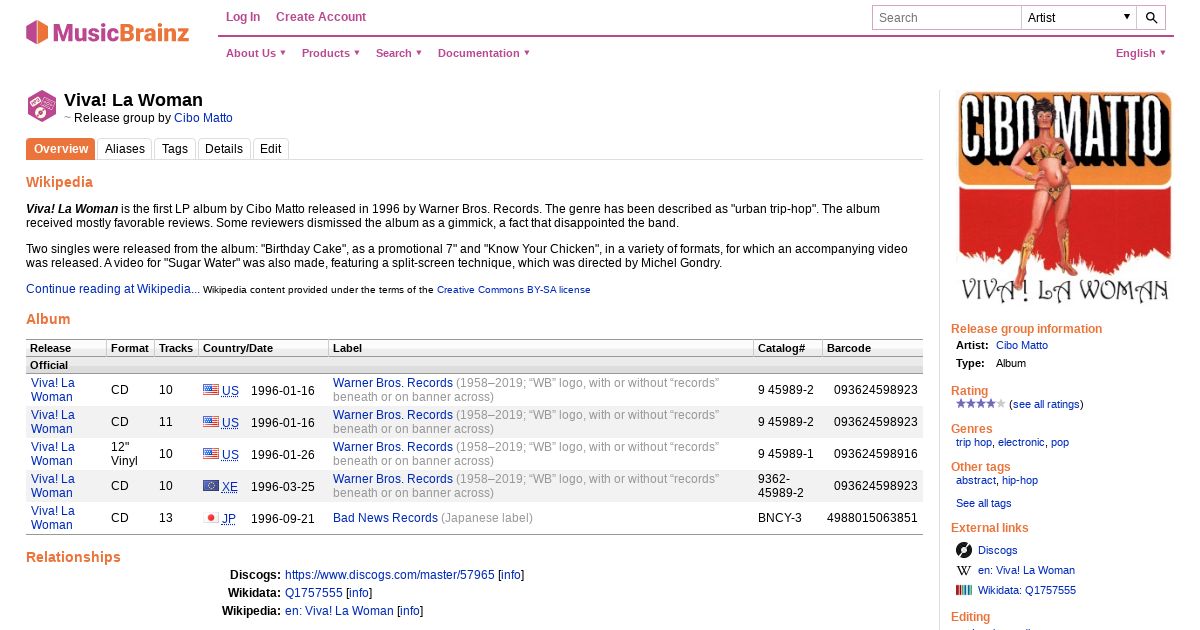1200x630 pixels.
Task: Click the Log In link
Action: (243, 17)
